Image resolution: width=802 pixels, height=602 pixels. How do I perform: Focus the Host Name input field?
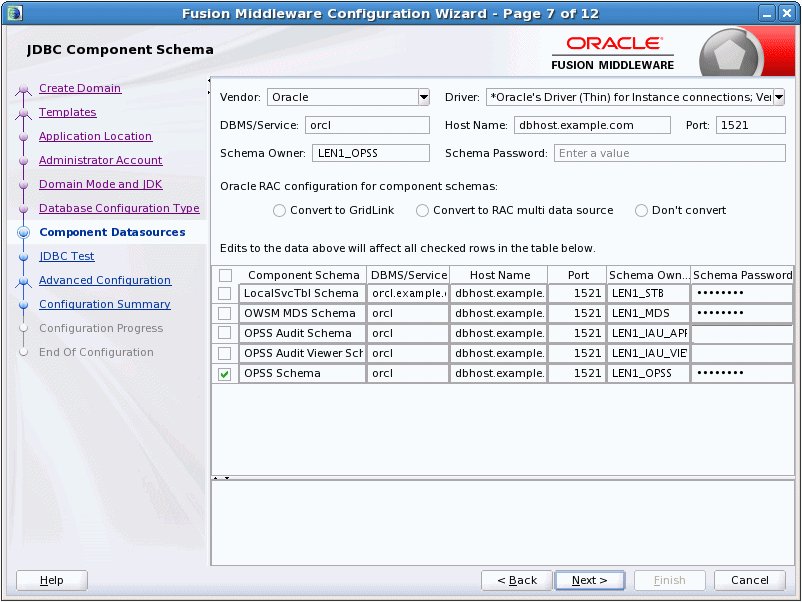coord(592,125)
